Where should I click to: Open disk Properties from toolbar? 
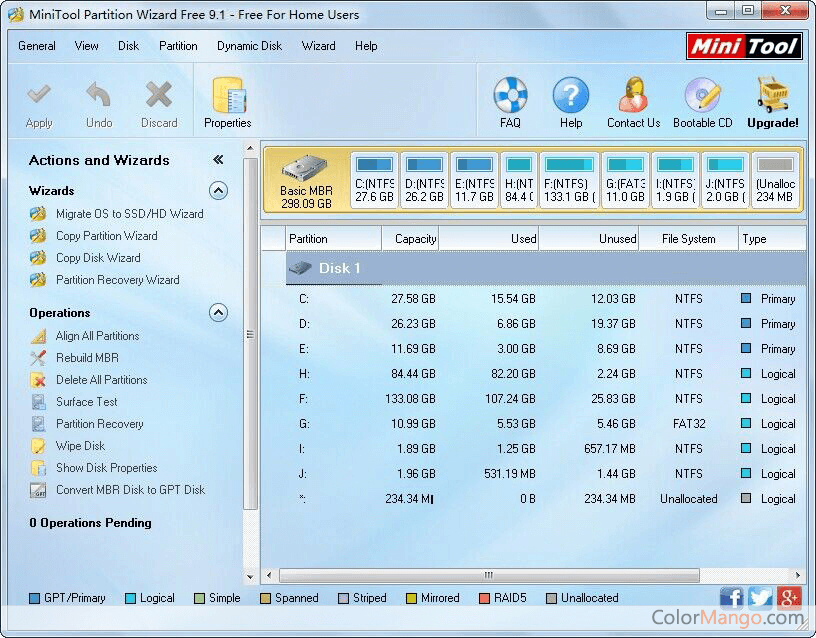click(x=228, y=97)
